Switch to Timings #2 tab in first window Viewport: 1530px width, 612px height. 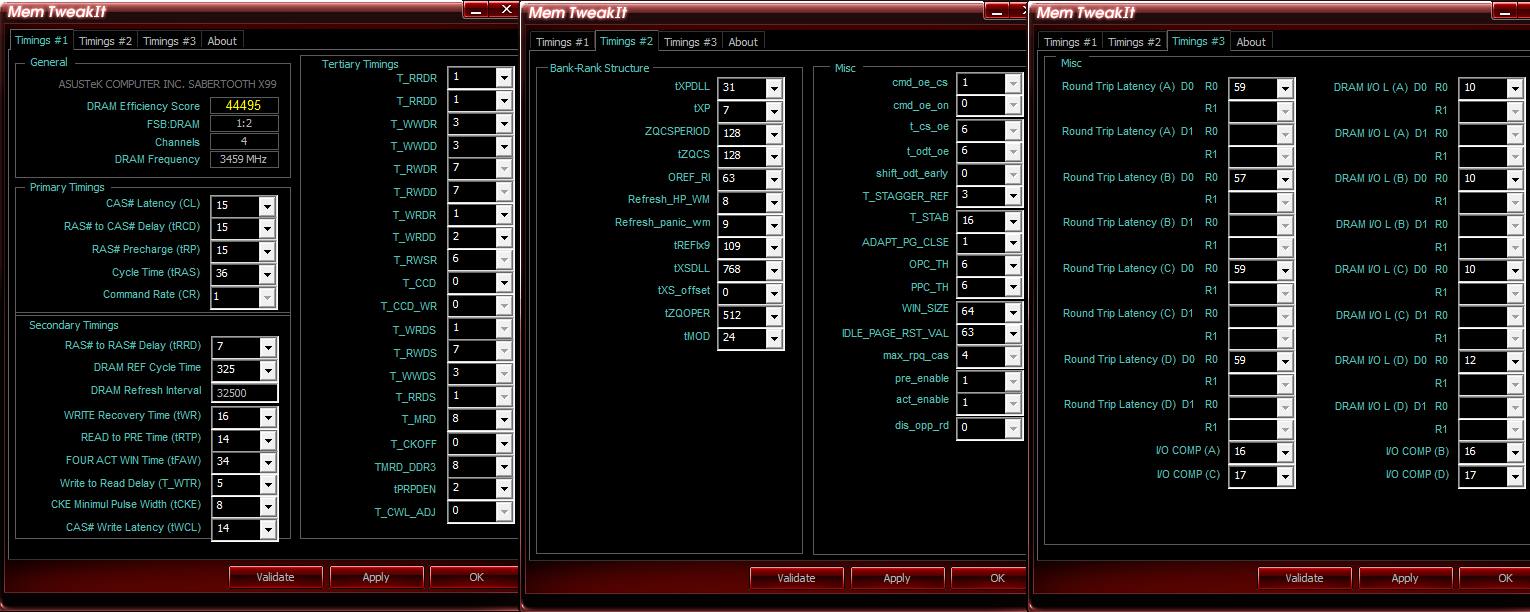point(105,41)
